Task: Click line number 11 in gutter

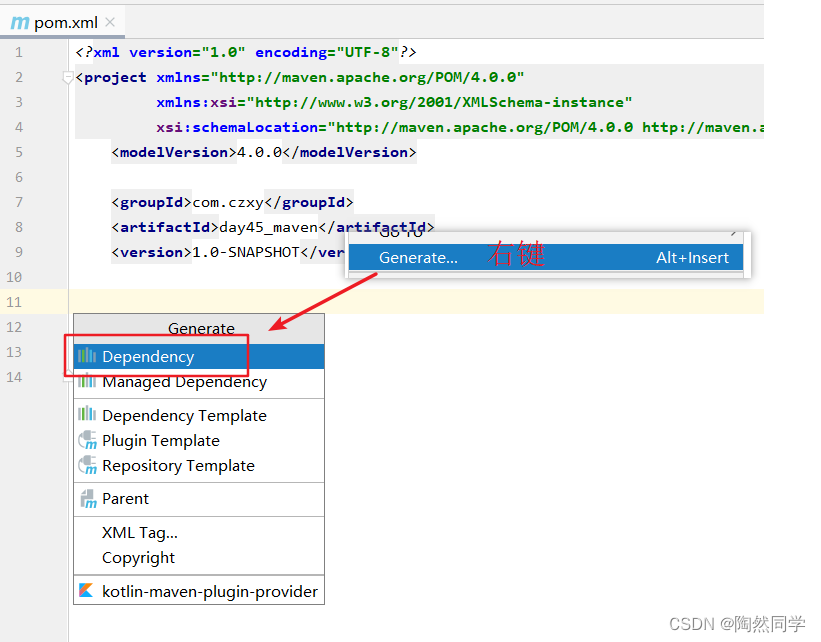Action: 14,302
